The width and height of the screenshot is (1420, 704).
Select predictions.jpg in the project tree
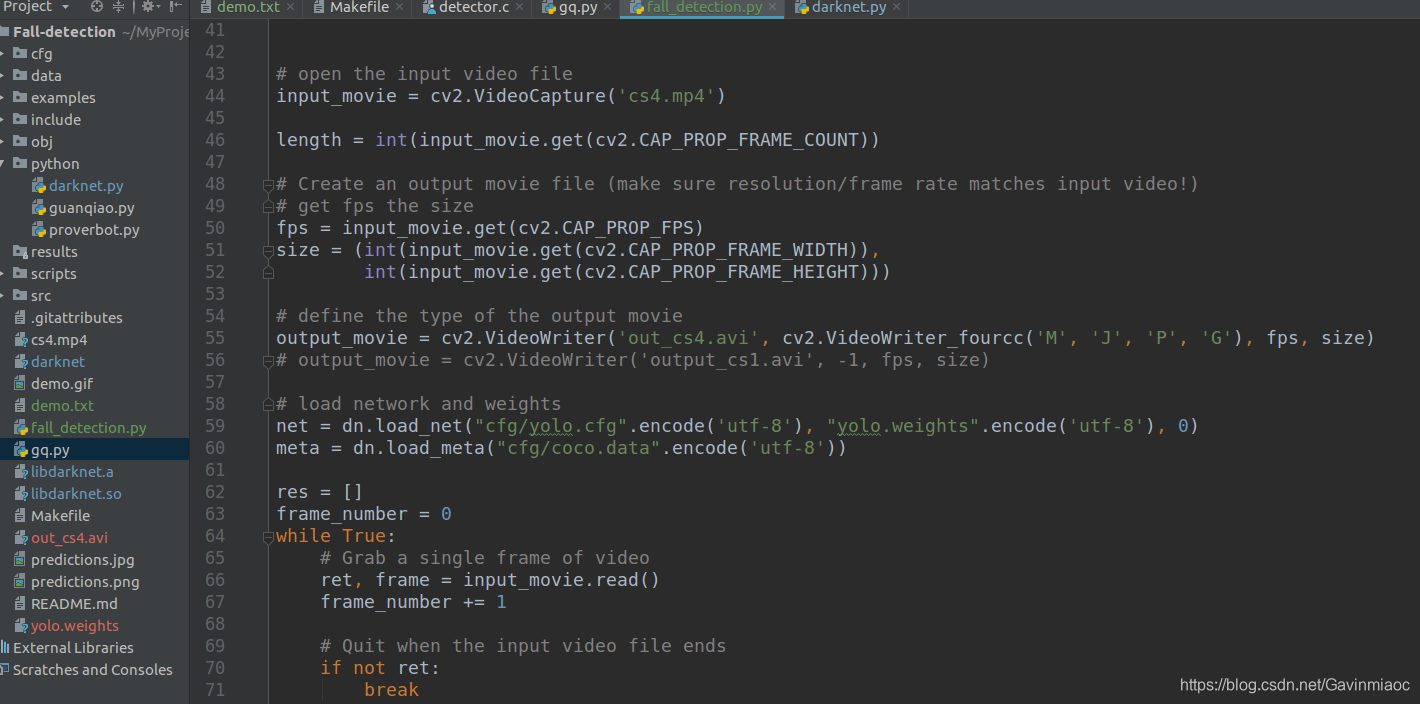pyautogui.click(x=82, y=560)
